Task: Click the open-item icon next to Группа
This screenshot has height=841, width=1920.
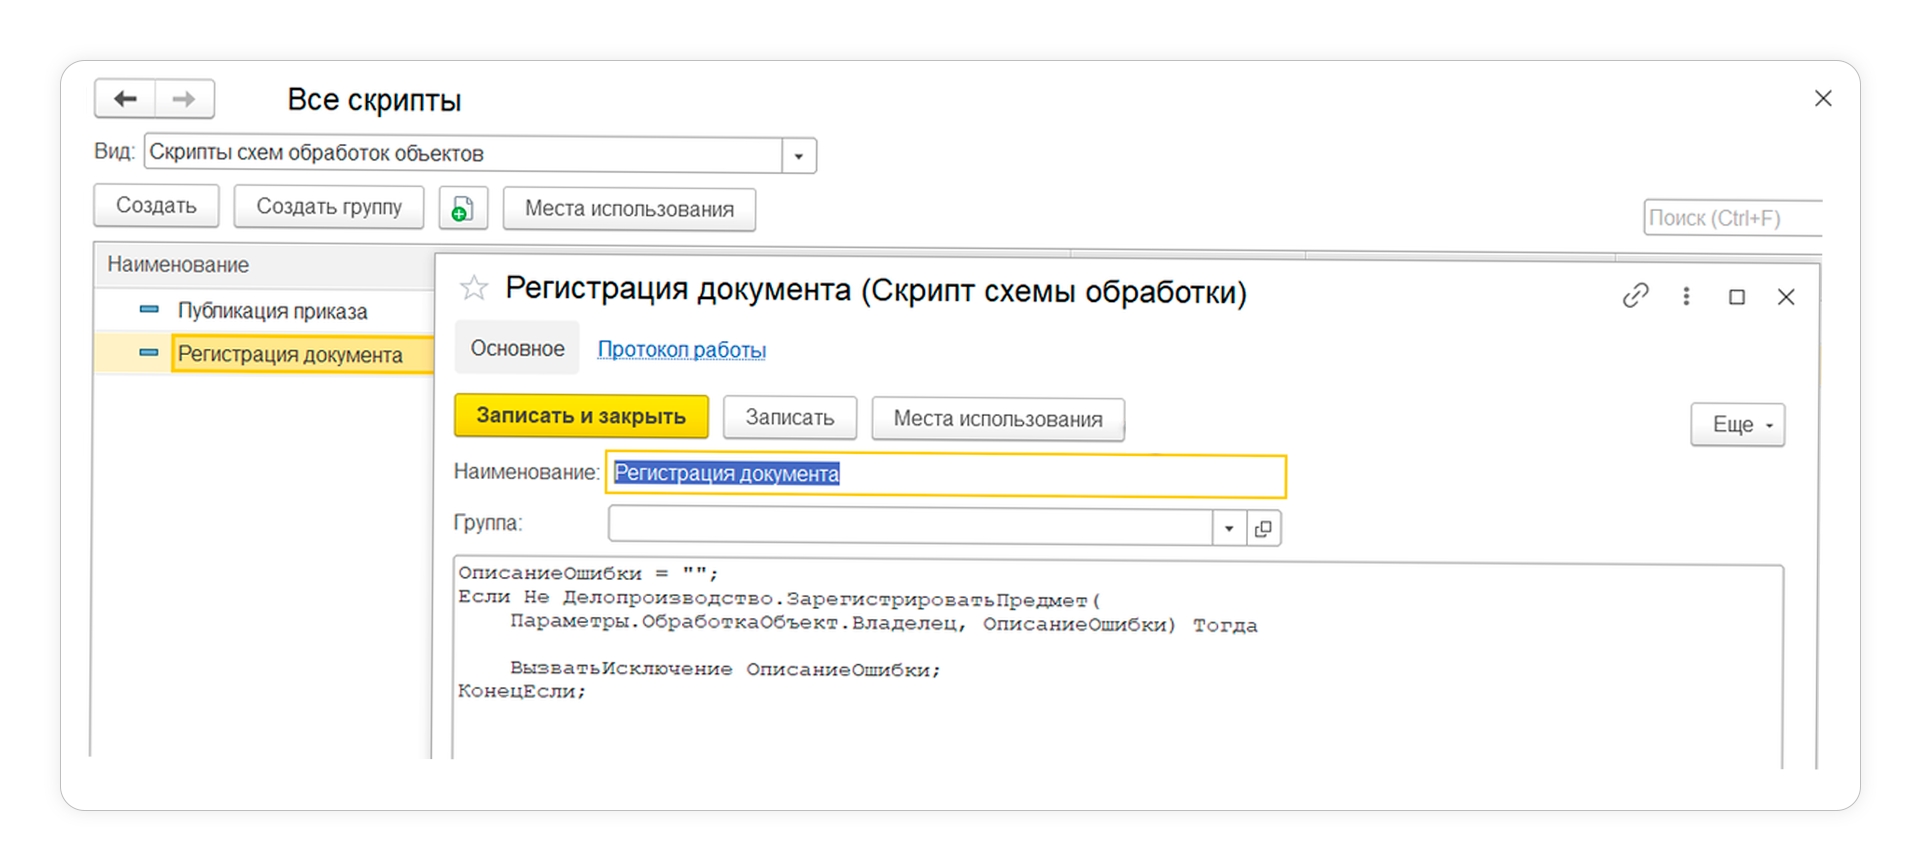Action: click(1264, 528)
